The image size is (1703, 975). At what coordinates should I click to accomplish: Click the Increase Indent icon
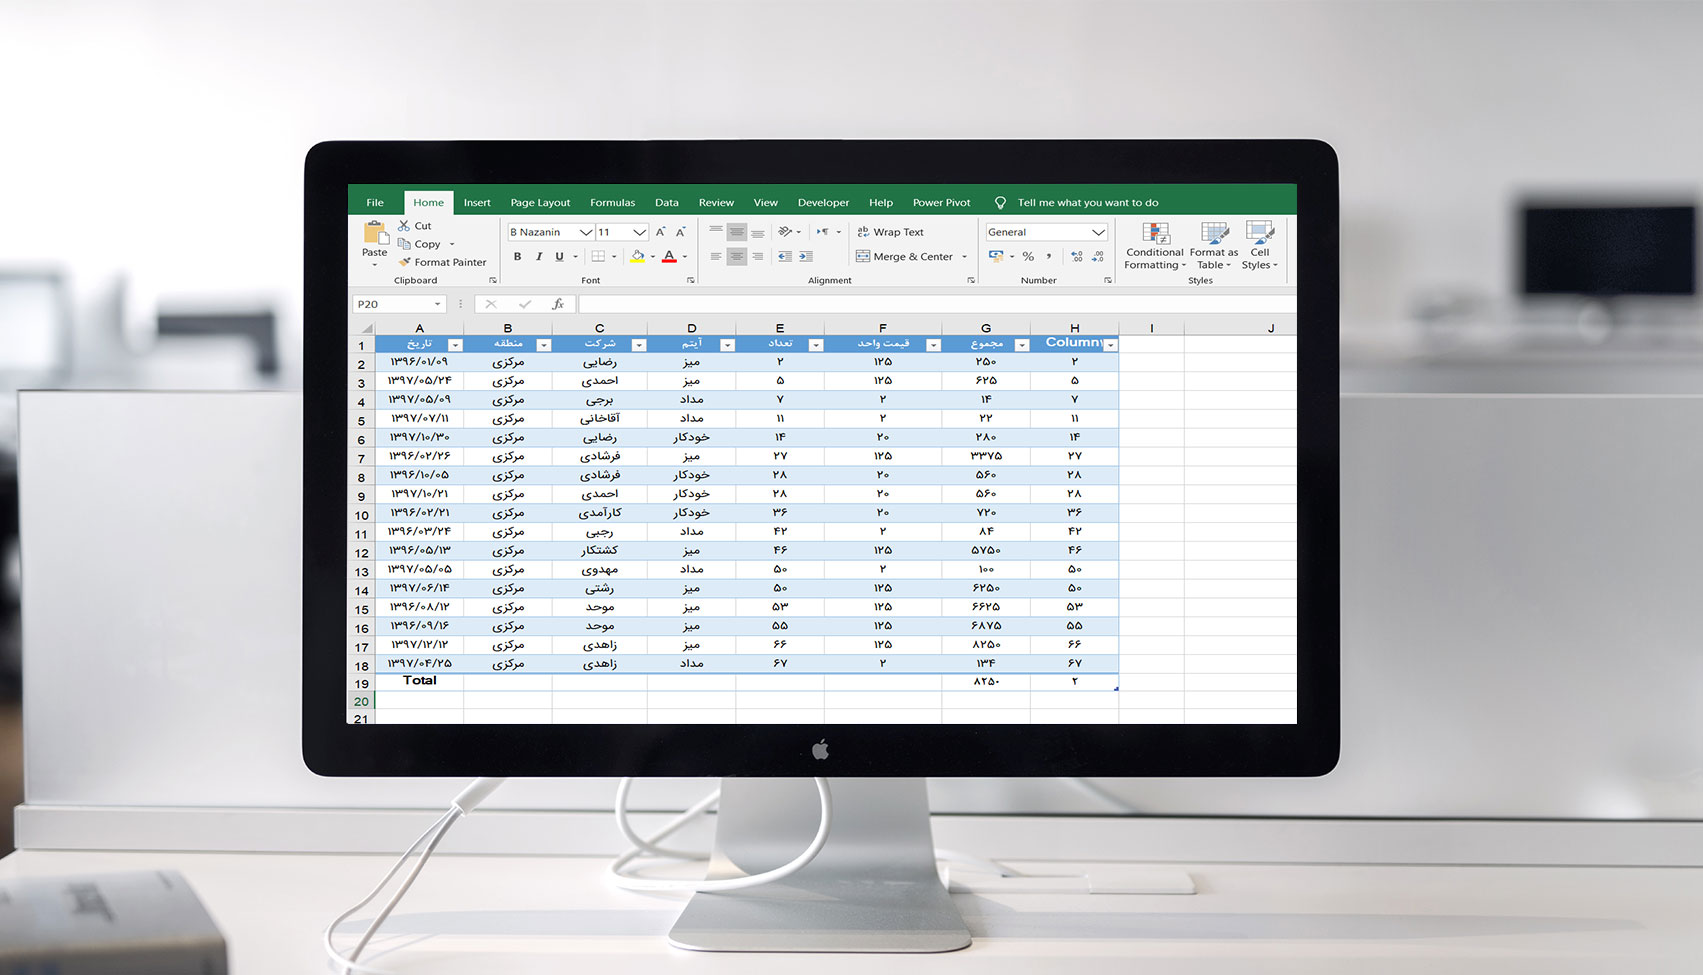[x=805, y=257]
